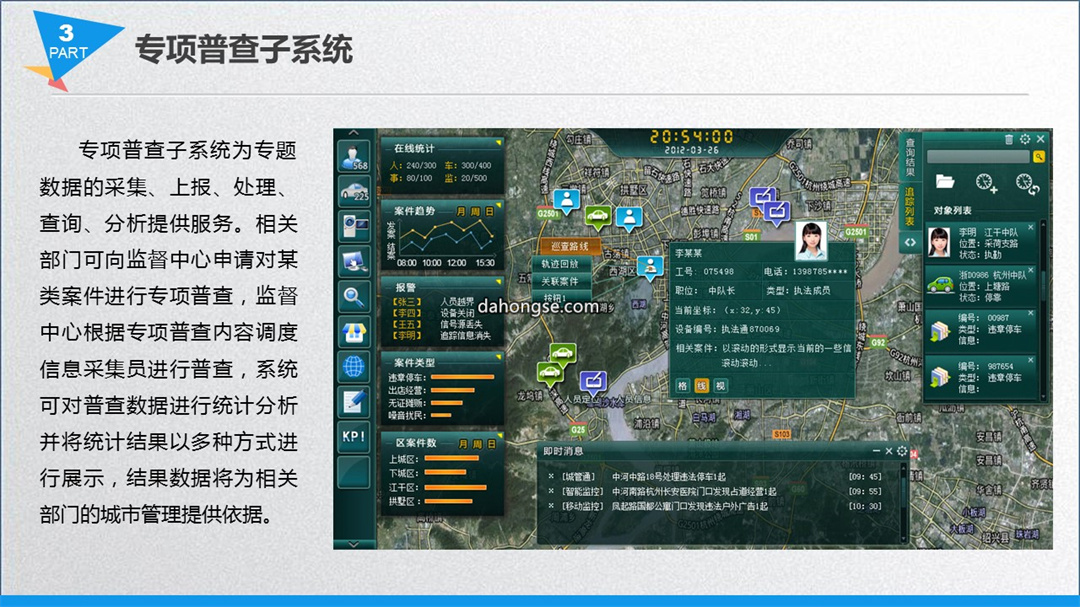Click the purple device marker near 下沙镇
Image resolution: width=1080 pixels, height=607 pixels.
click(776, 212)
